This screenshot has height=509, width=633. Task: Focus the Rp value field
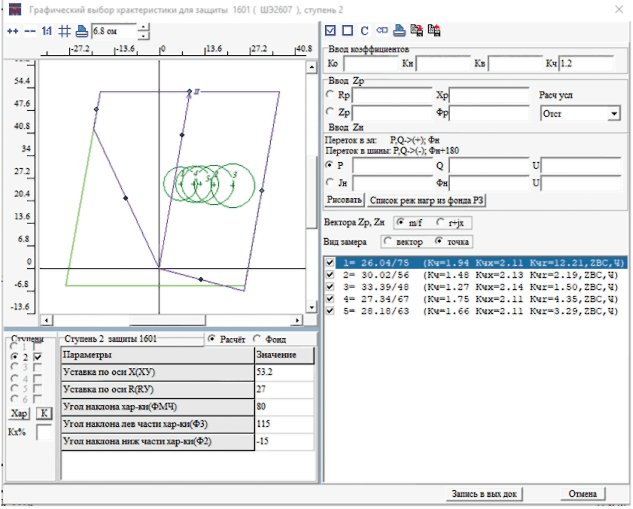pyautogui.click(x=392, y=95)
